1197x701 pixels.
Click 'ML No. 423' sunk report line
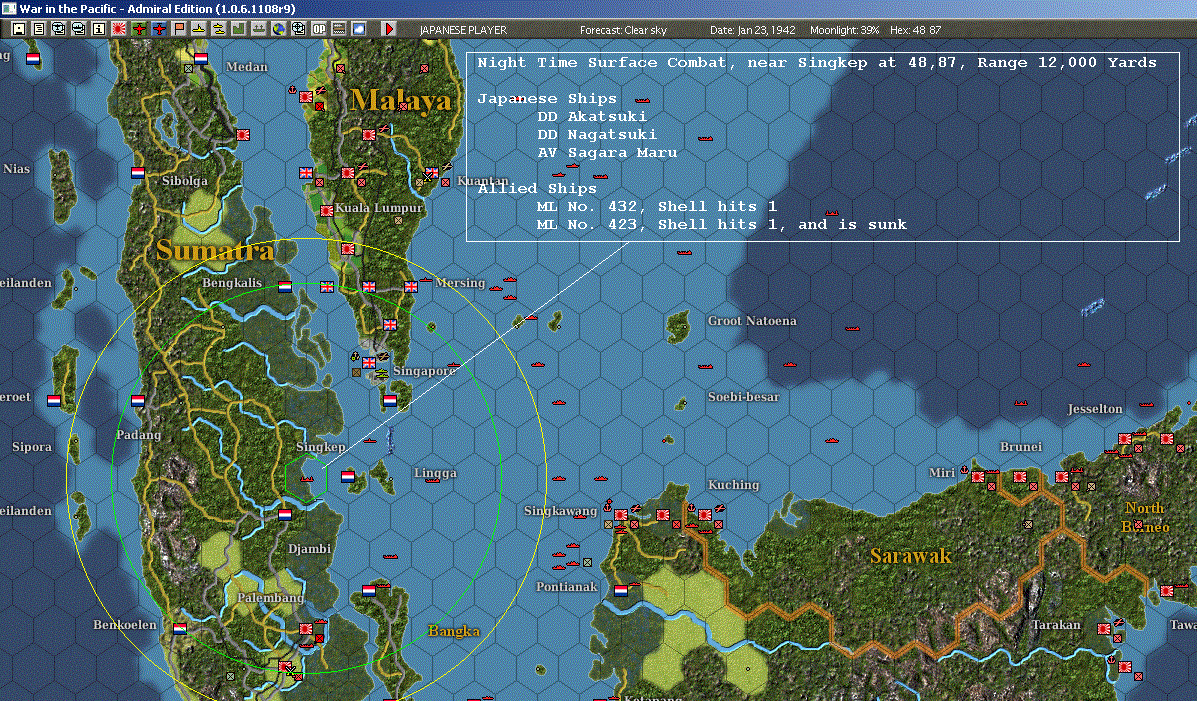(721, 225)
